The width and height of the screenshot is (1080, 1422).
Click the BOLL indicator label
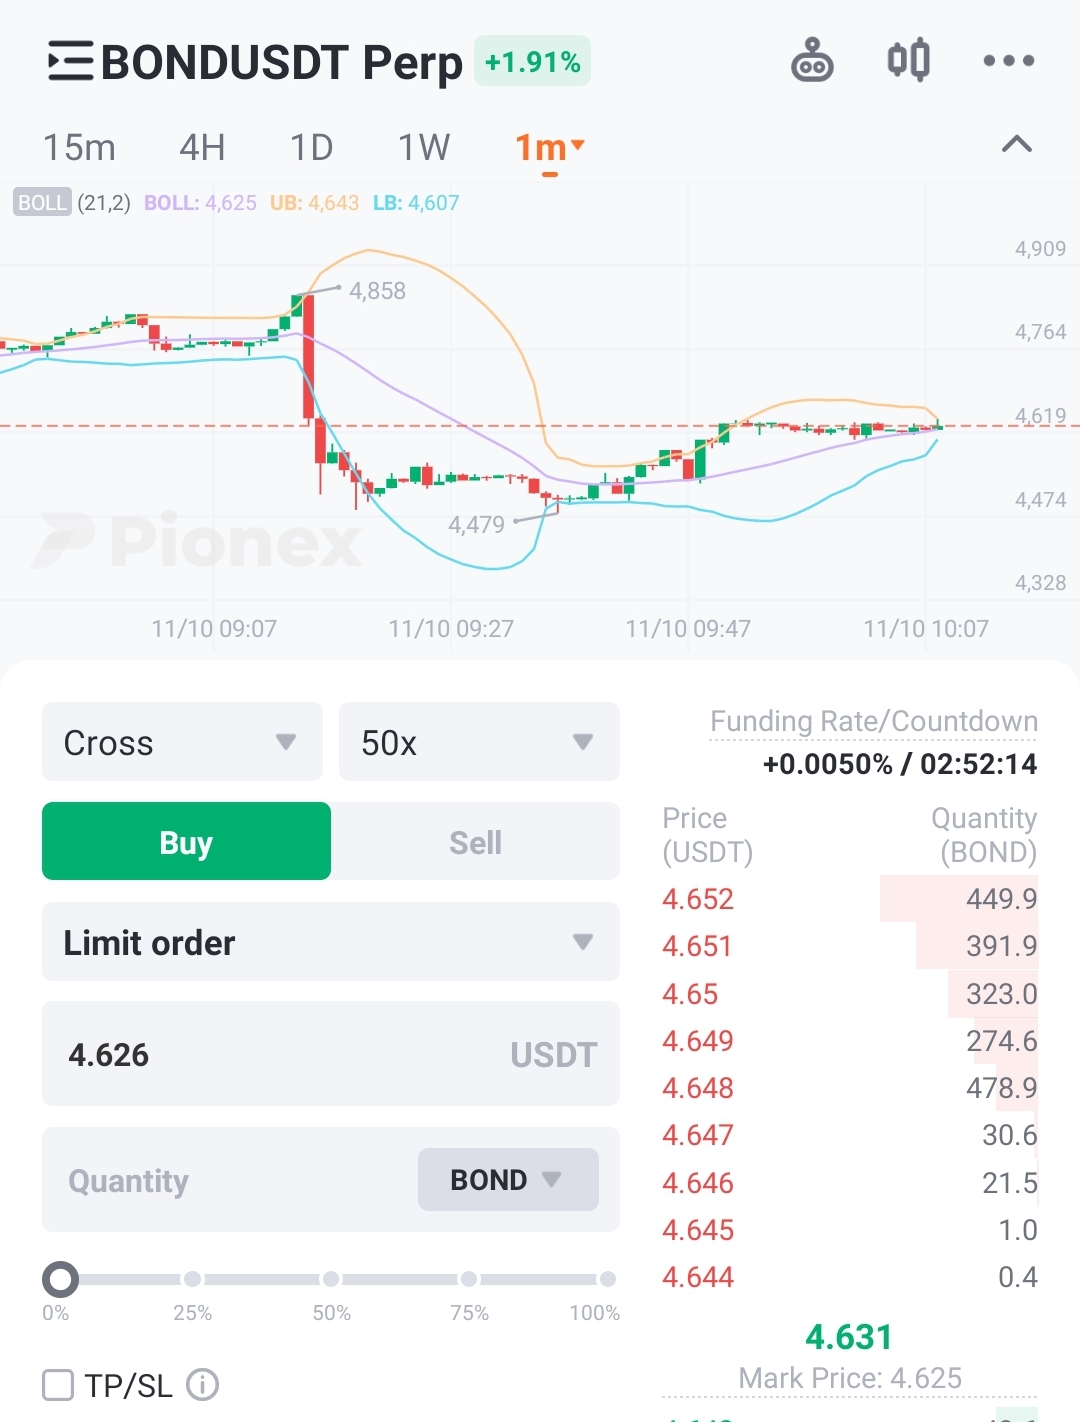(x=42, y=203)
